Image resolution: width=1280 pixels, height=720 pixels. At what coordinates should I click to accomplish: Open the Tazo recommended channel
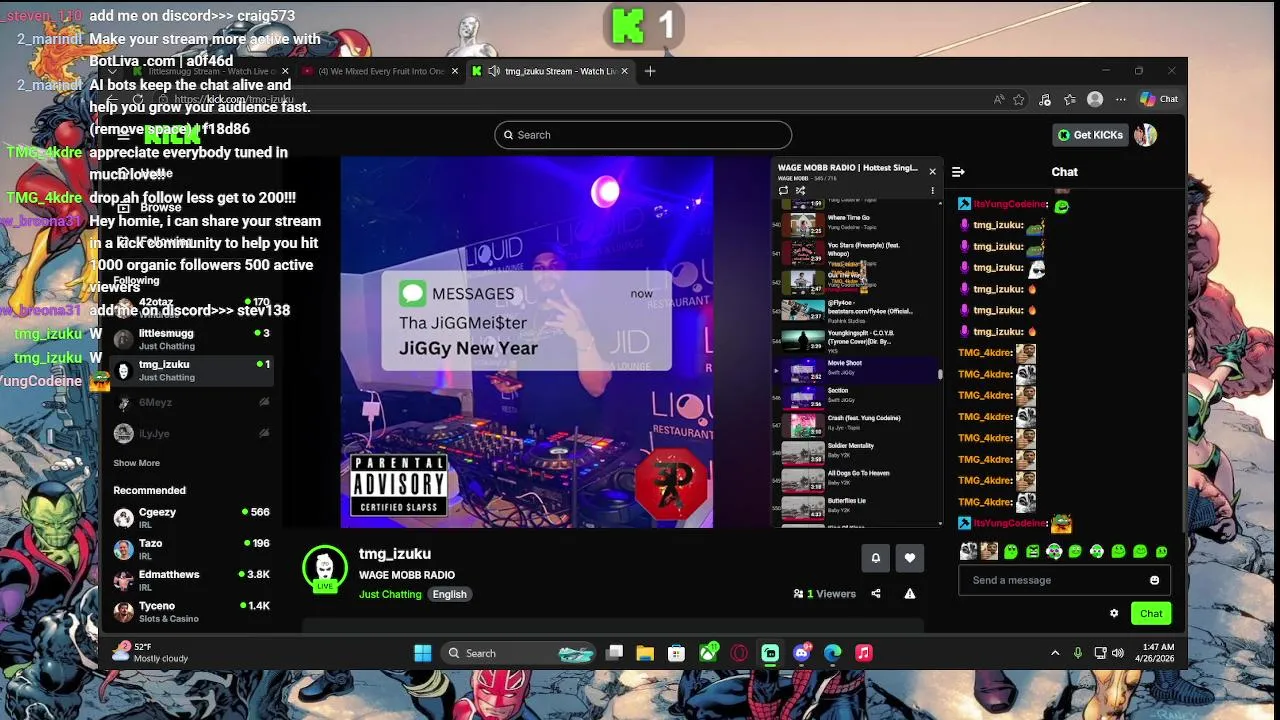192,548
